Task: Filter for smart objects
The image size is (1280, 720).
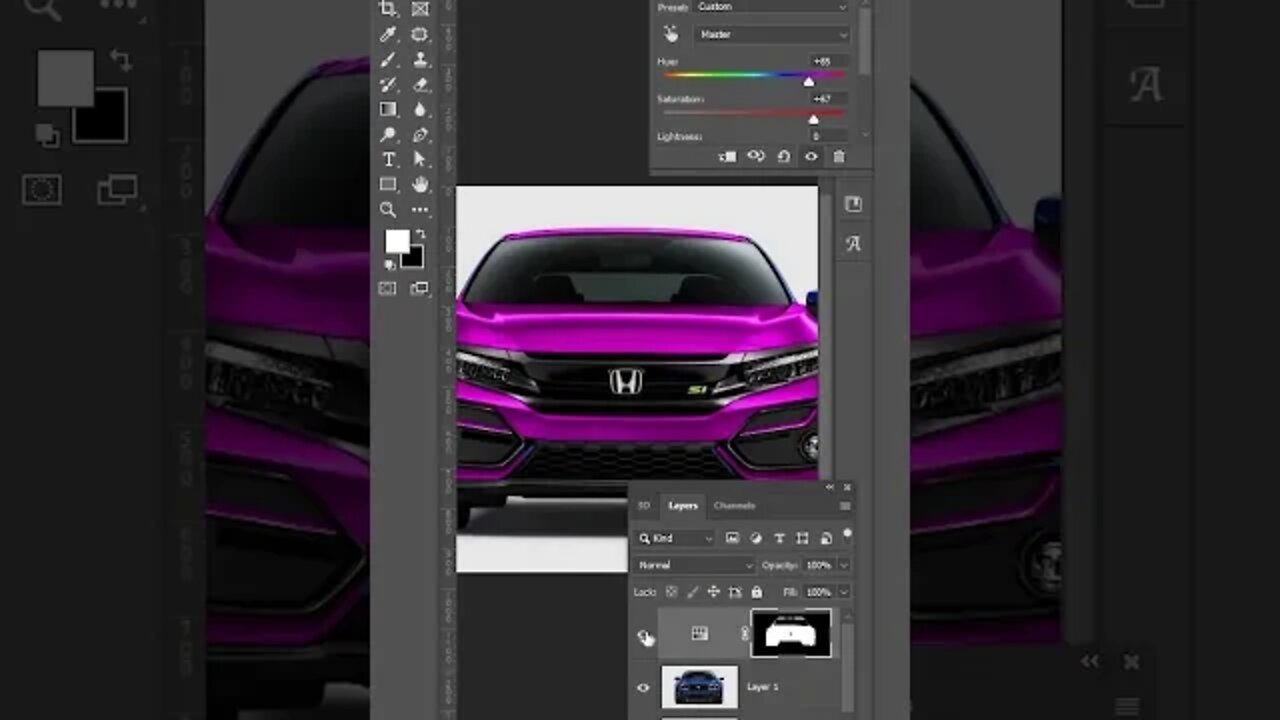Action: click(x=825, y=538)
